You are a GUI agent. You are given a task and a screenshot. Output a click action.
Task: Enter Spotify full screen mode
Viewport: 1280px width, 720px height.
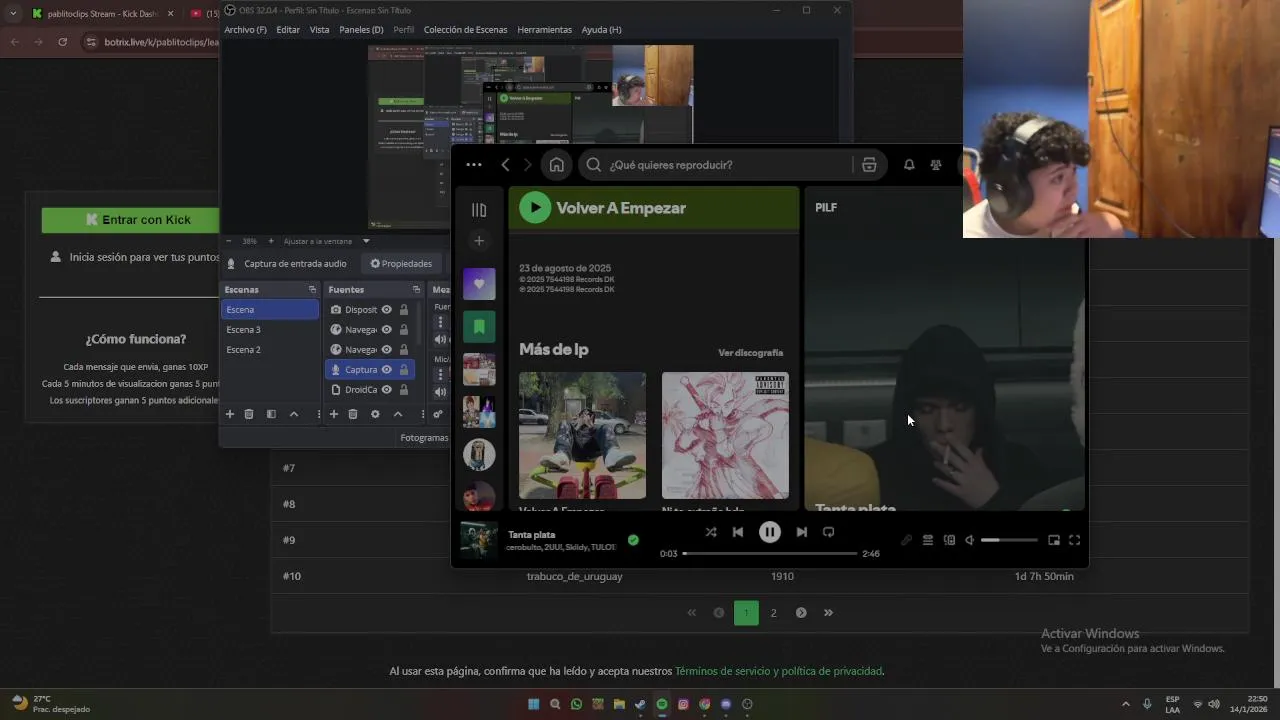1075,540
